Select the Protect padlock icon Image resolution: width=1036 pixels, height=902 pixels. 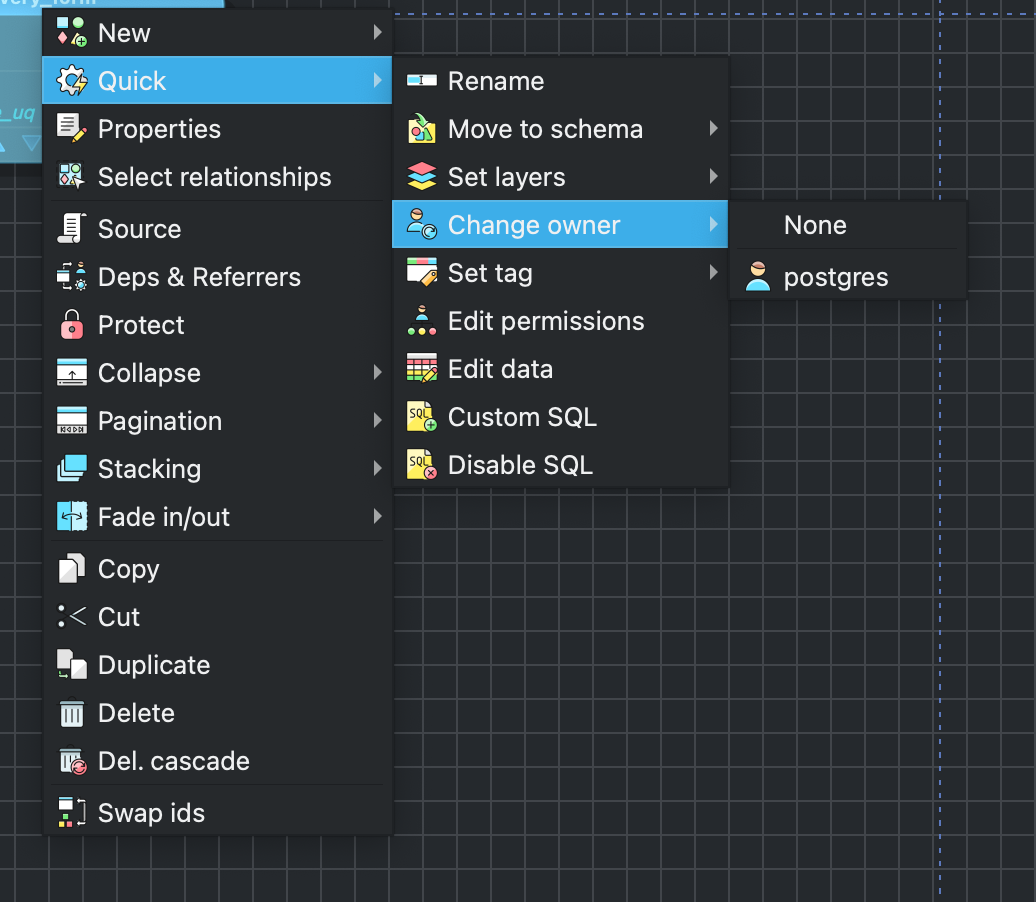pyautogui.click(x=70, y=325)
